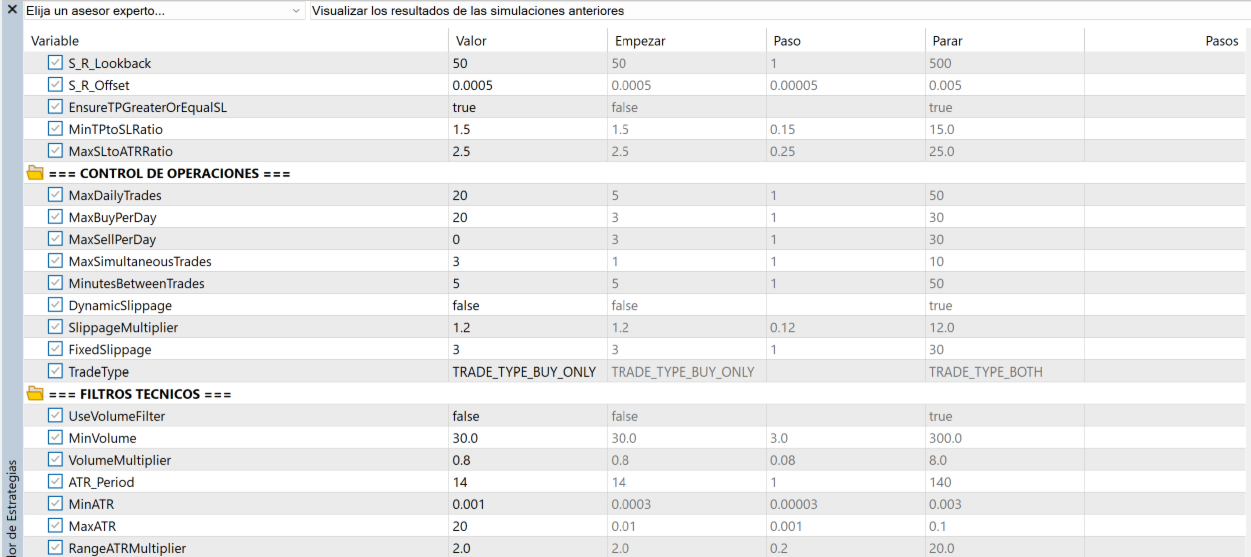Click the FILTROS TECNICOS folder icon
Viewport: 1251px width, 557px height.
click(35, 394)
